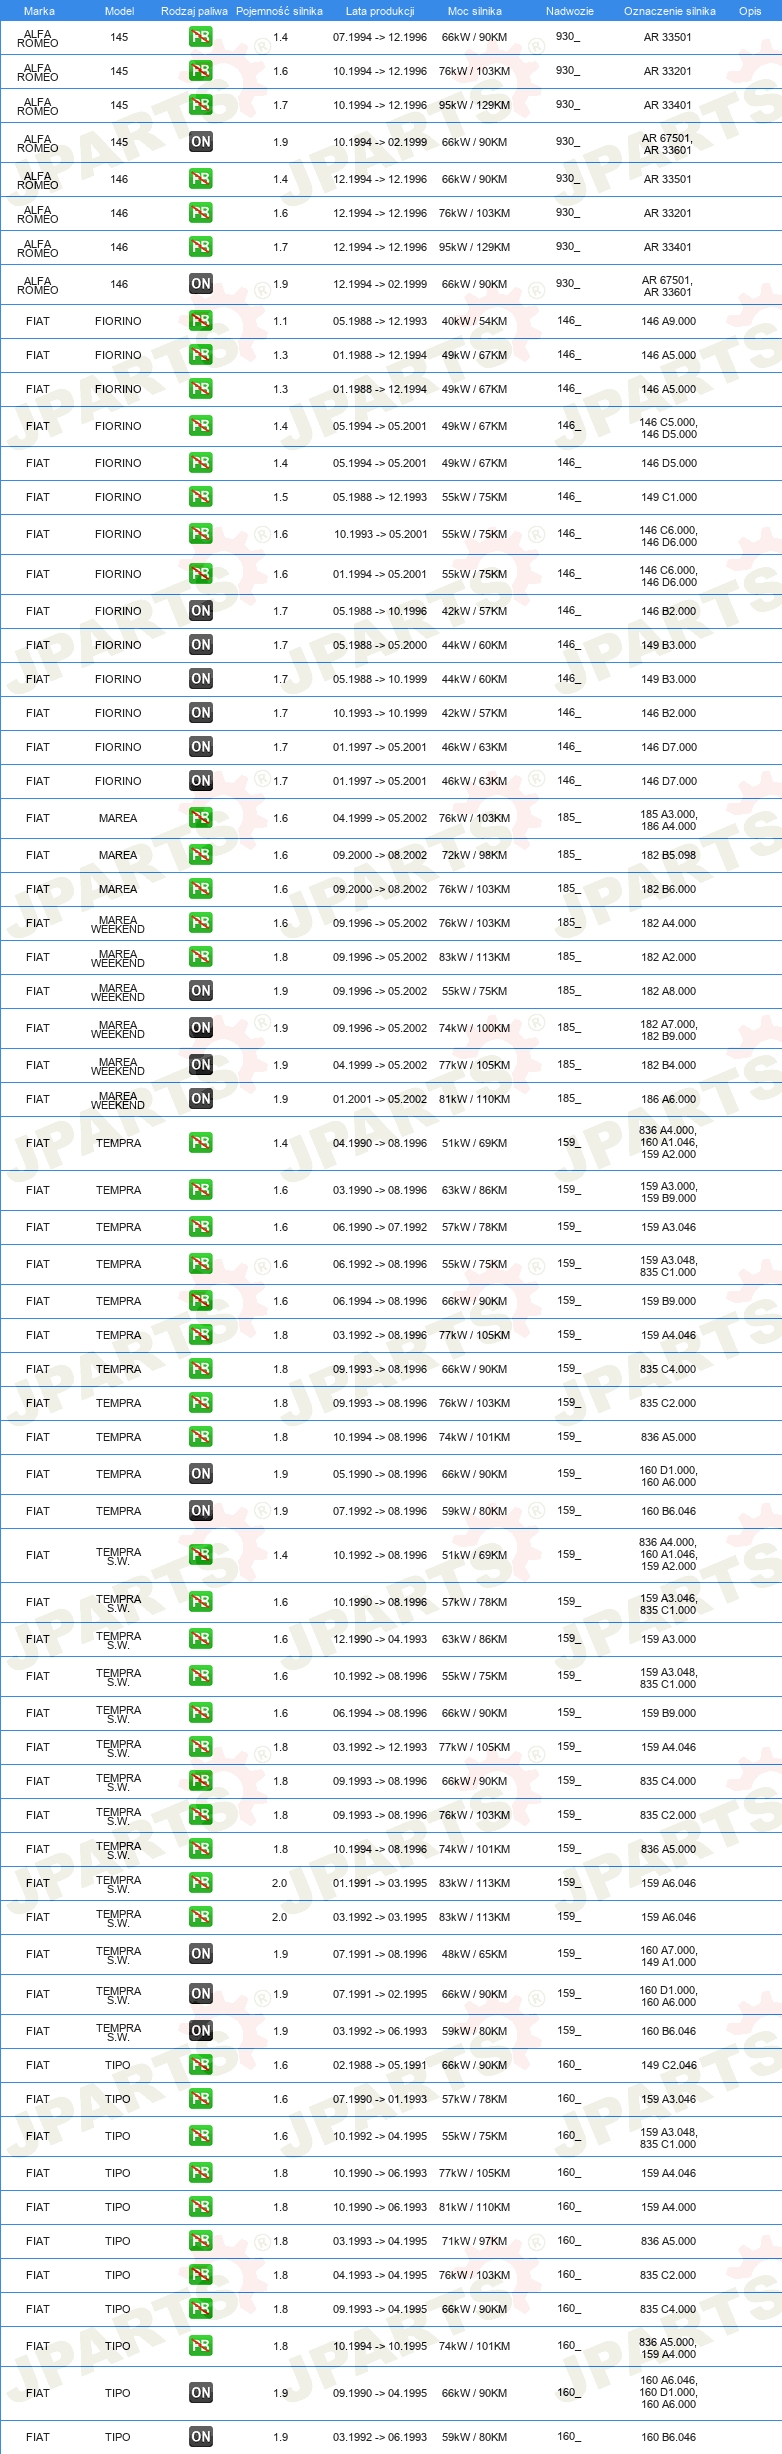The image size is (782, 2454).
Task: Click engine capacity value 1.5
Action: click(280, 497)
